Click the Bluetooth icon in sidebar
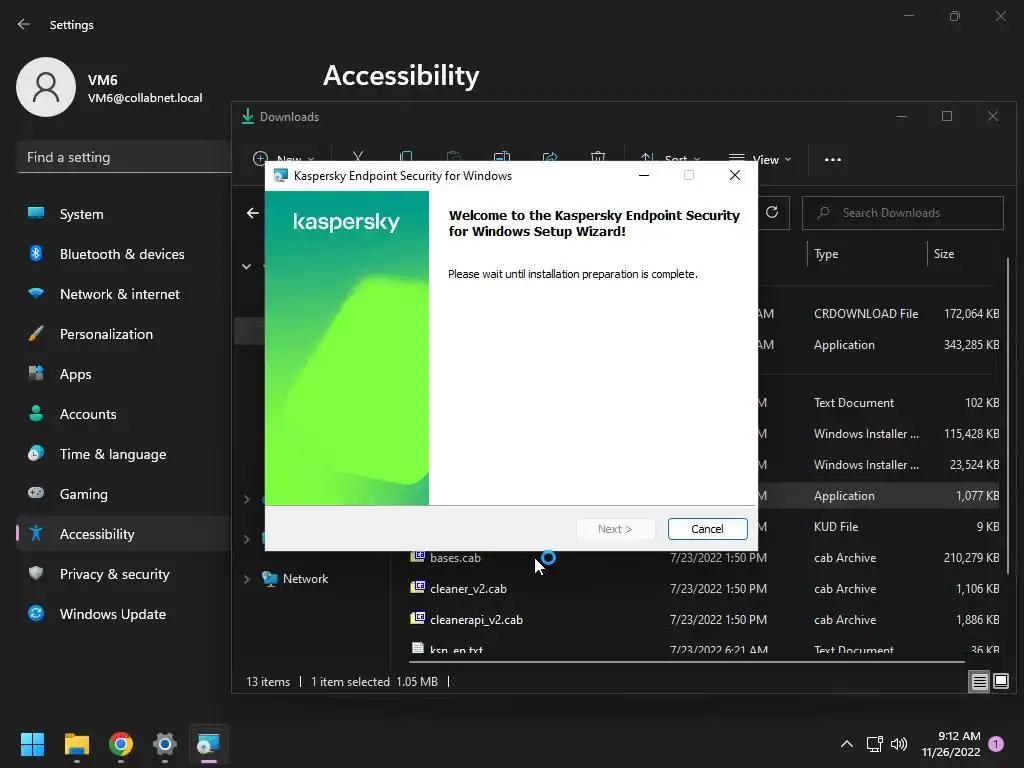This screenshot has width=1024, height=768. click(36, 253)
